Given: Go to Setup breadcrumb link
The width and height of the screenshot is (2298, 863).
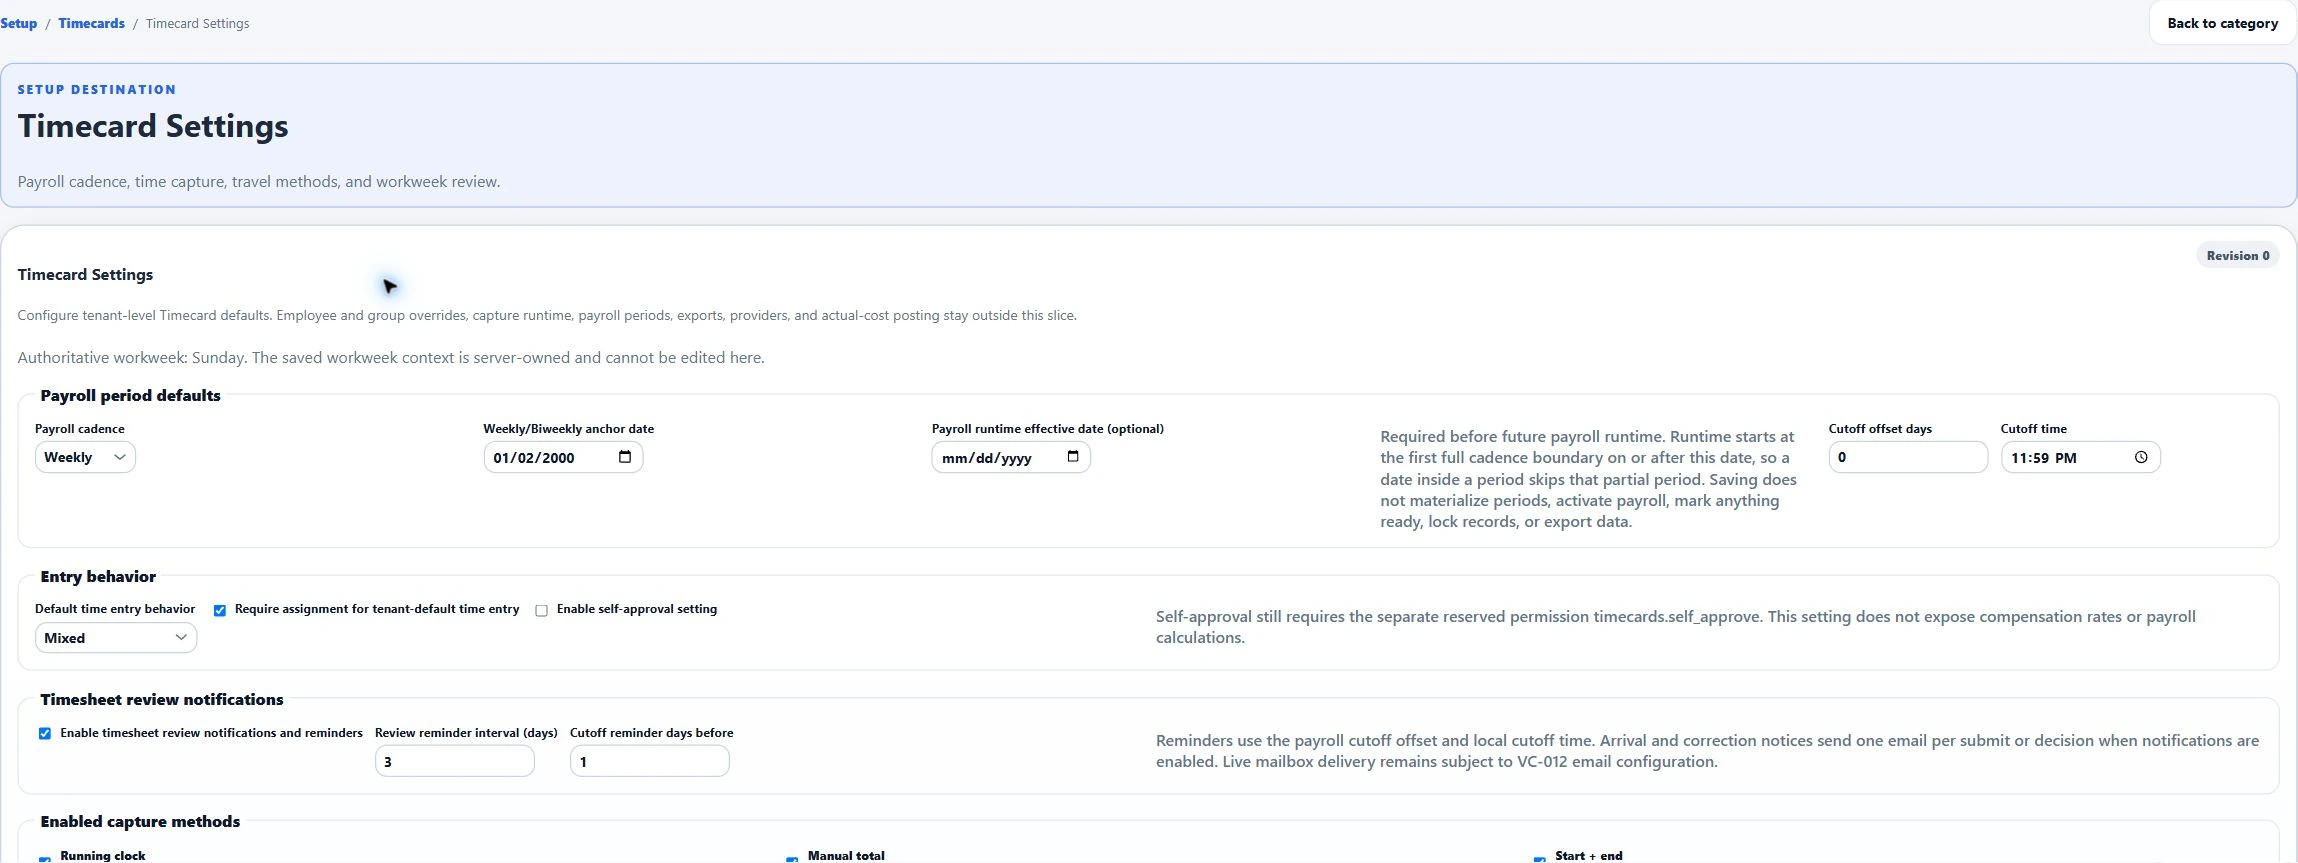Looking at the screenshot, I should click(18, 23).
